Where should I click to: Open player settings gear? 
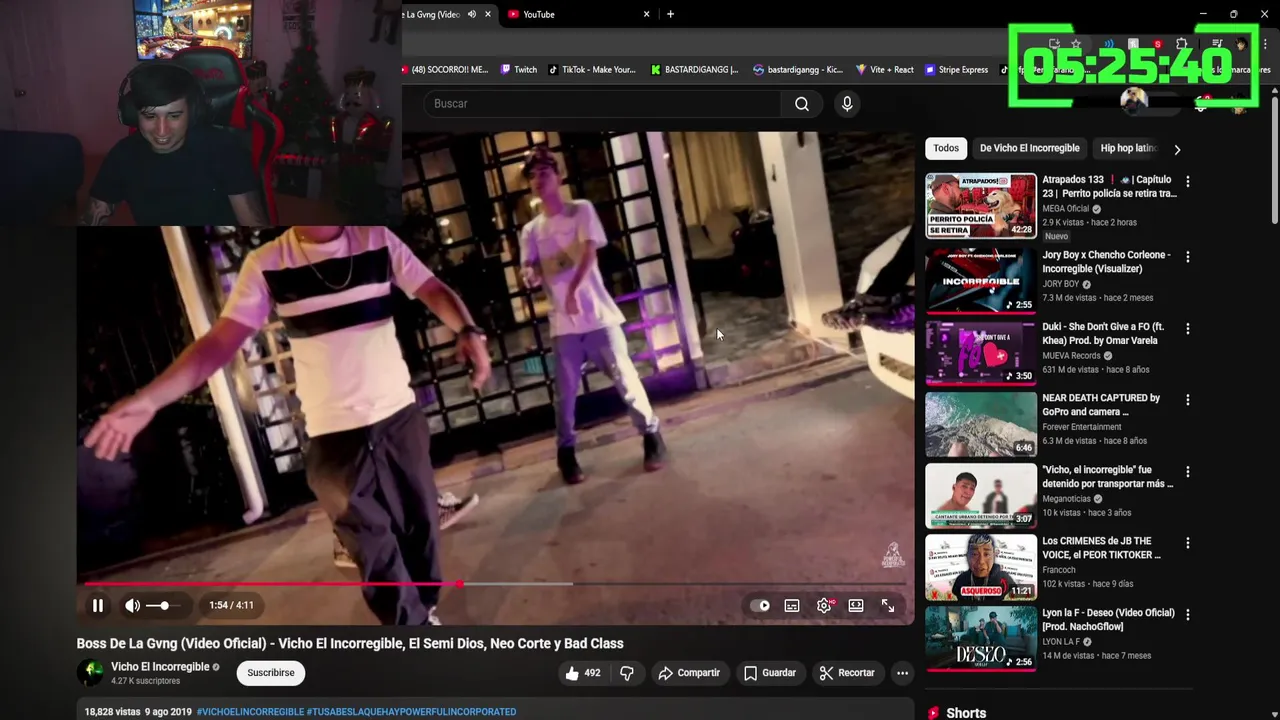click(824, 605)
